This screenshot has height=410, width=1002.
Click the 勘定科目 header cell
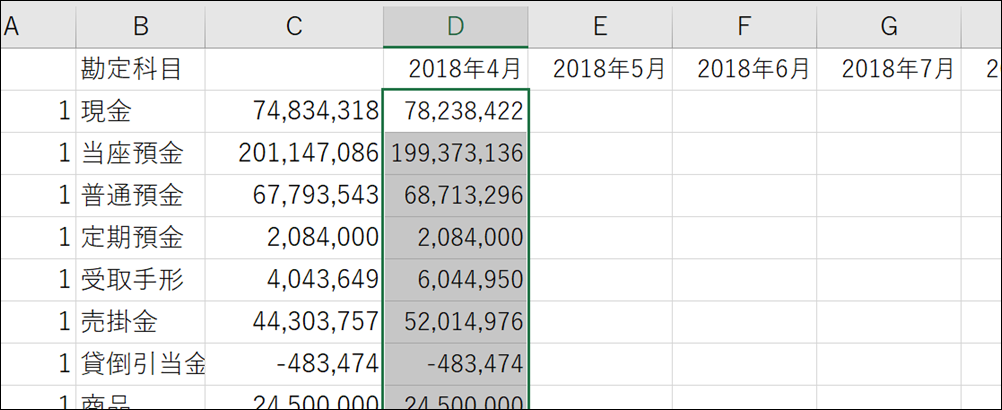pyautogui.click(x=141, y=69)
